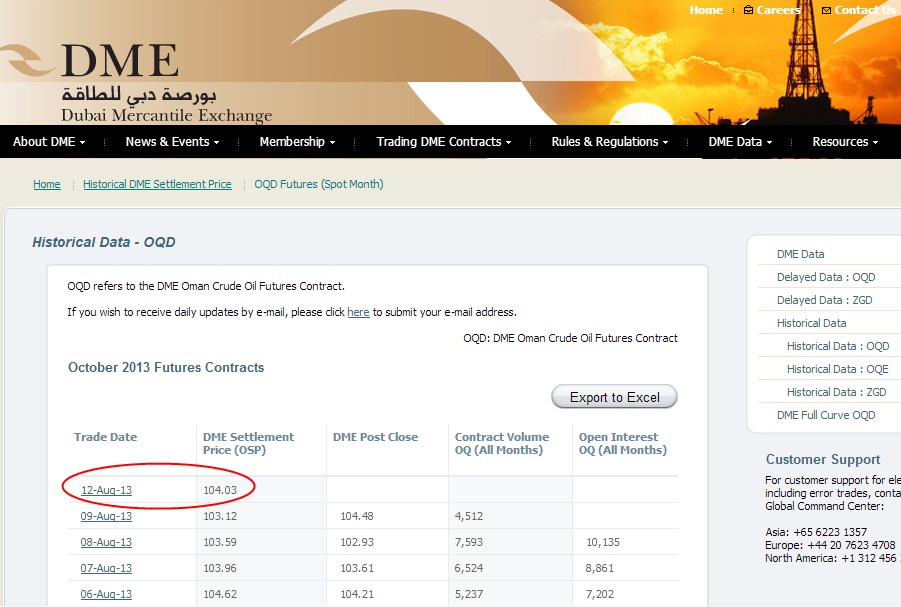The image size is (901, 607).
Task: Open Historical Data : OQE sidebar item
Action: (837, 369)
